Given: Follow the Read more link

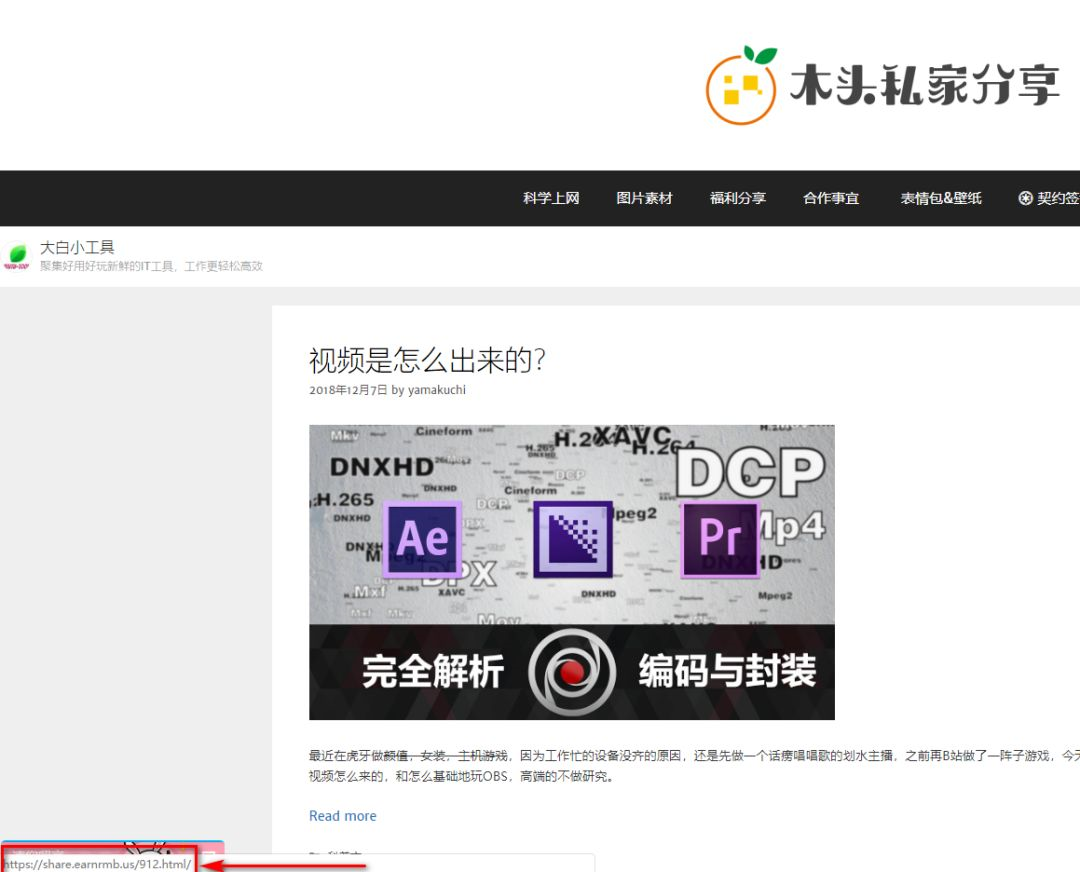Looking at the screenshot, I should tap(342, 816).
